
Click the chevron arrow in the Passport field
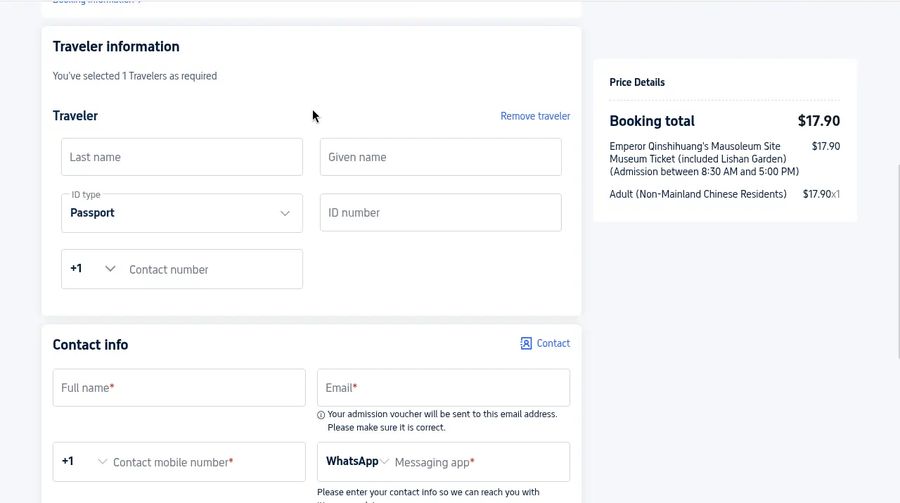285,213
